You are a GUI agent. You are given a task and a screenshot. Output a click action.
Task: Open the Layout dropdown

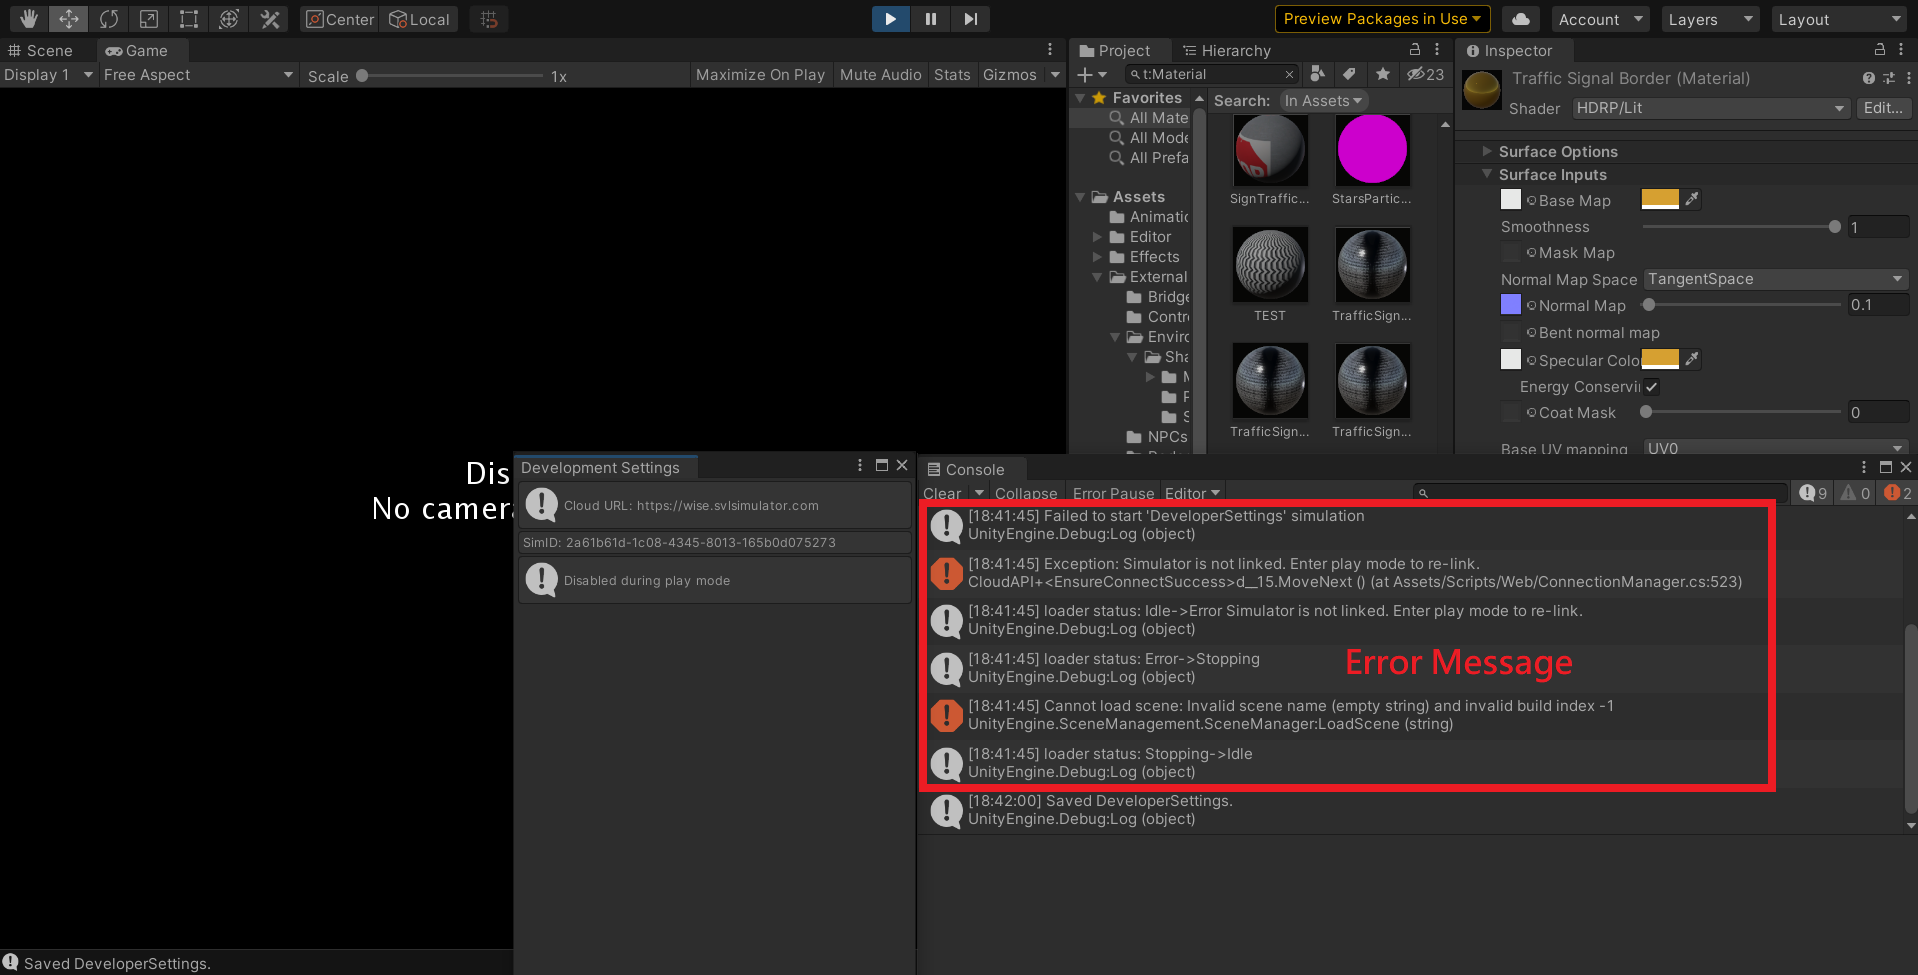tap(1838, 18)
